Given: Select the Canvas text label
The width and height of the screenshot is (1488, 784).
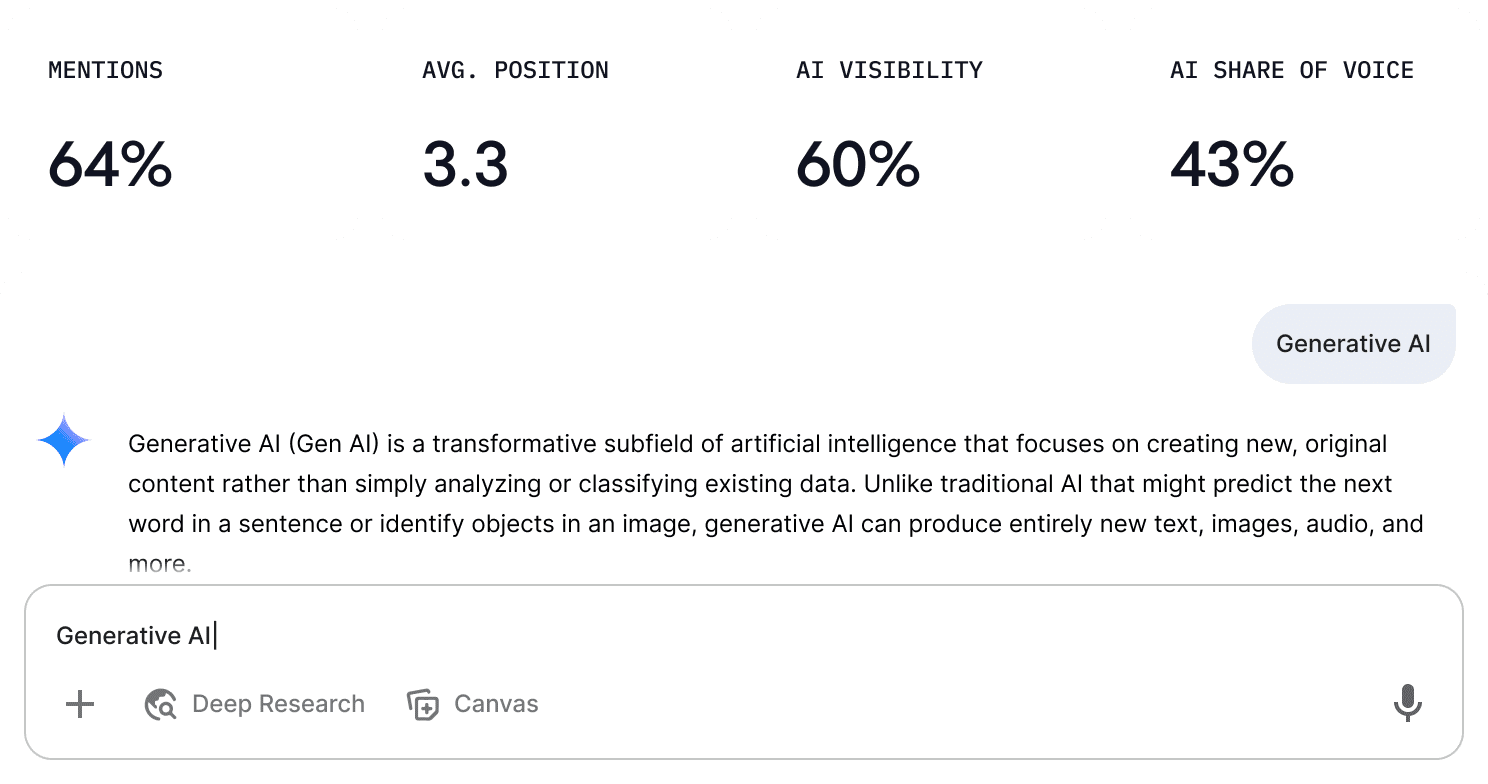Looking at the screenshot, I should coord(496,704).
